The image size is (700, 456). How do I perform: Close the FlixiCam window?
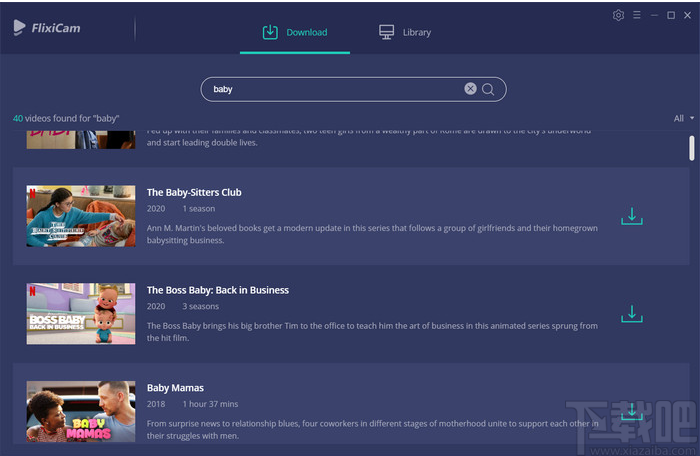(688, 15)
